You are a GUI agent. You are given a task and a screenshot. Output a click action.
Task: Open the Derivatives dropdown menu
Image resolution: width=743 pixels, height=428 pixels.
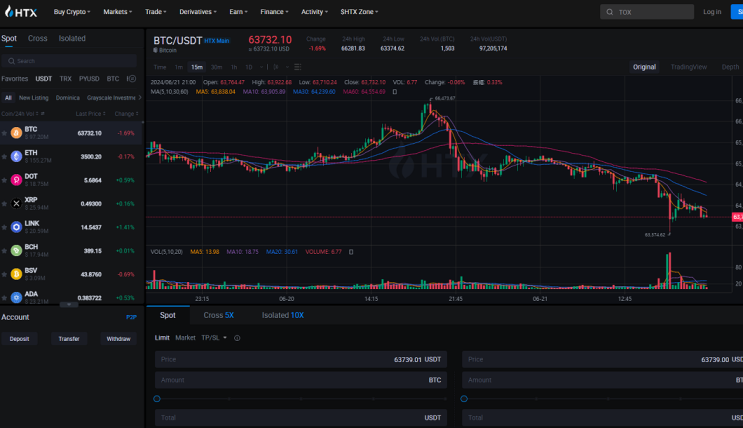(x=198, y=12)
